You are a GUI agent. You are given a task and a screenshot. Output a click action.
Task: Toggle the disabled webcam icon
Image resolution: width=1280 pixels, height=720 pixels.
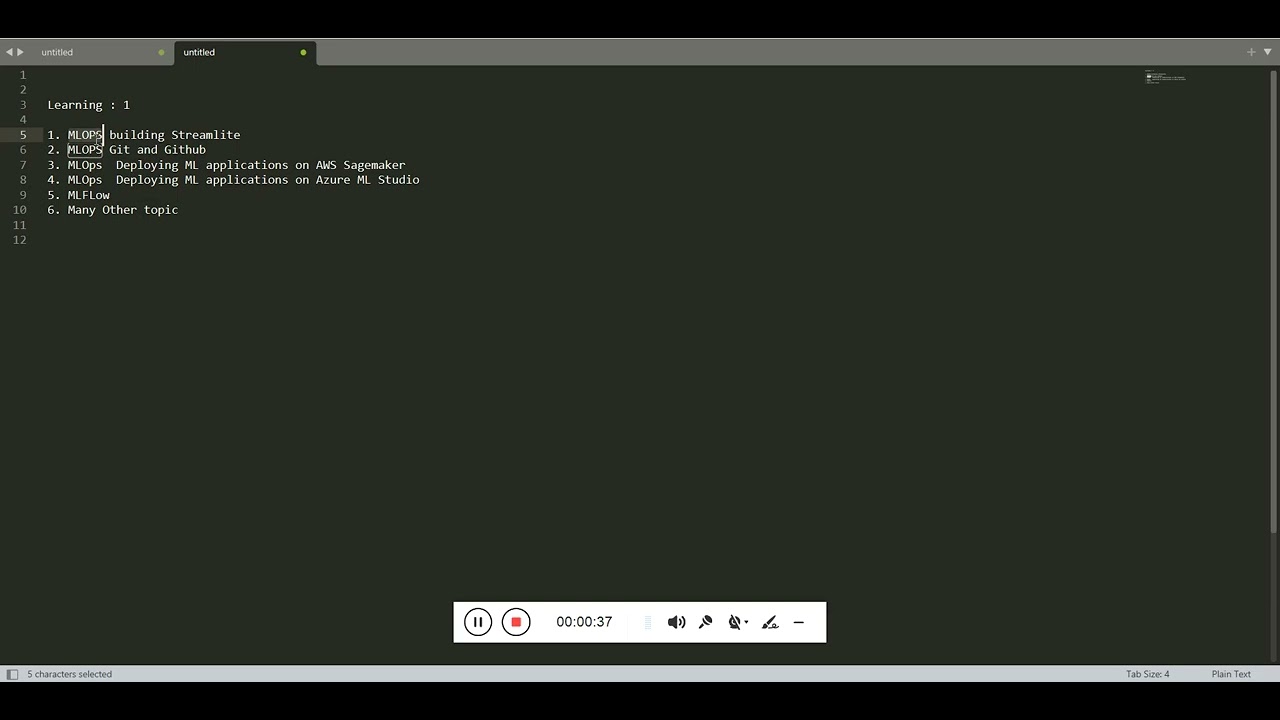tap(735, 622)
